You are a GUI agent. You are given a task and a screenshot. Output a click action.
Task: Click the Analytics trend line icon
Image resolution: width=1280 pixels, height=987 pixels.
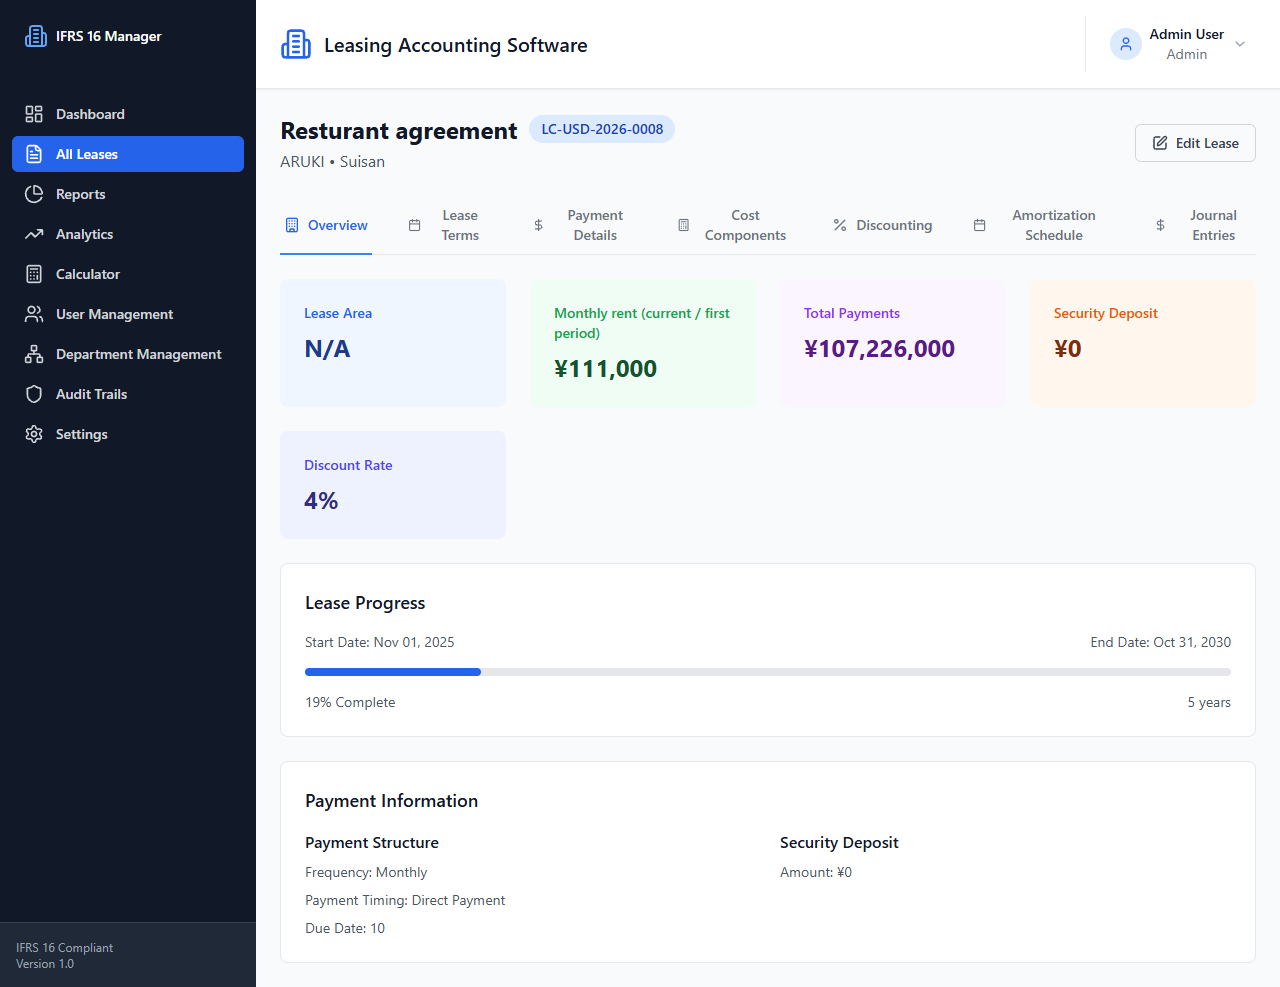(34, 234)
